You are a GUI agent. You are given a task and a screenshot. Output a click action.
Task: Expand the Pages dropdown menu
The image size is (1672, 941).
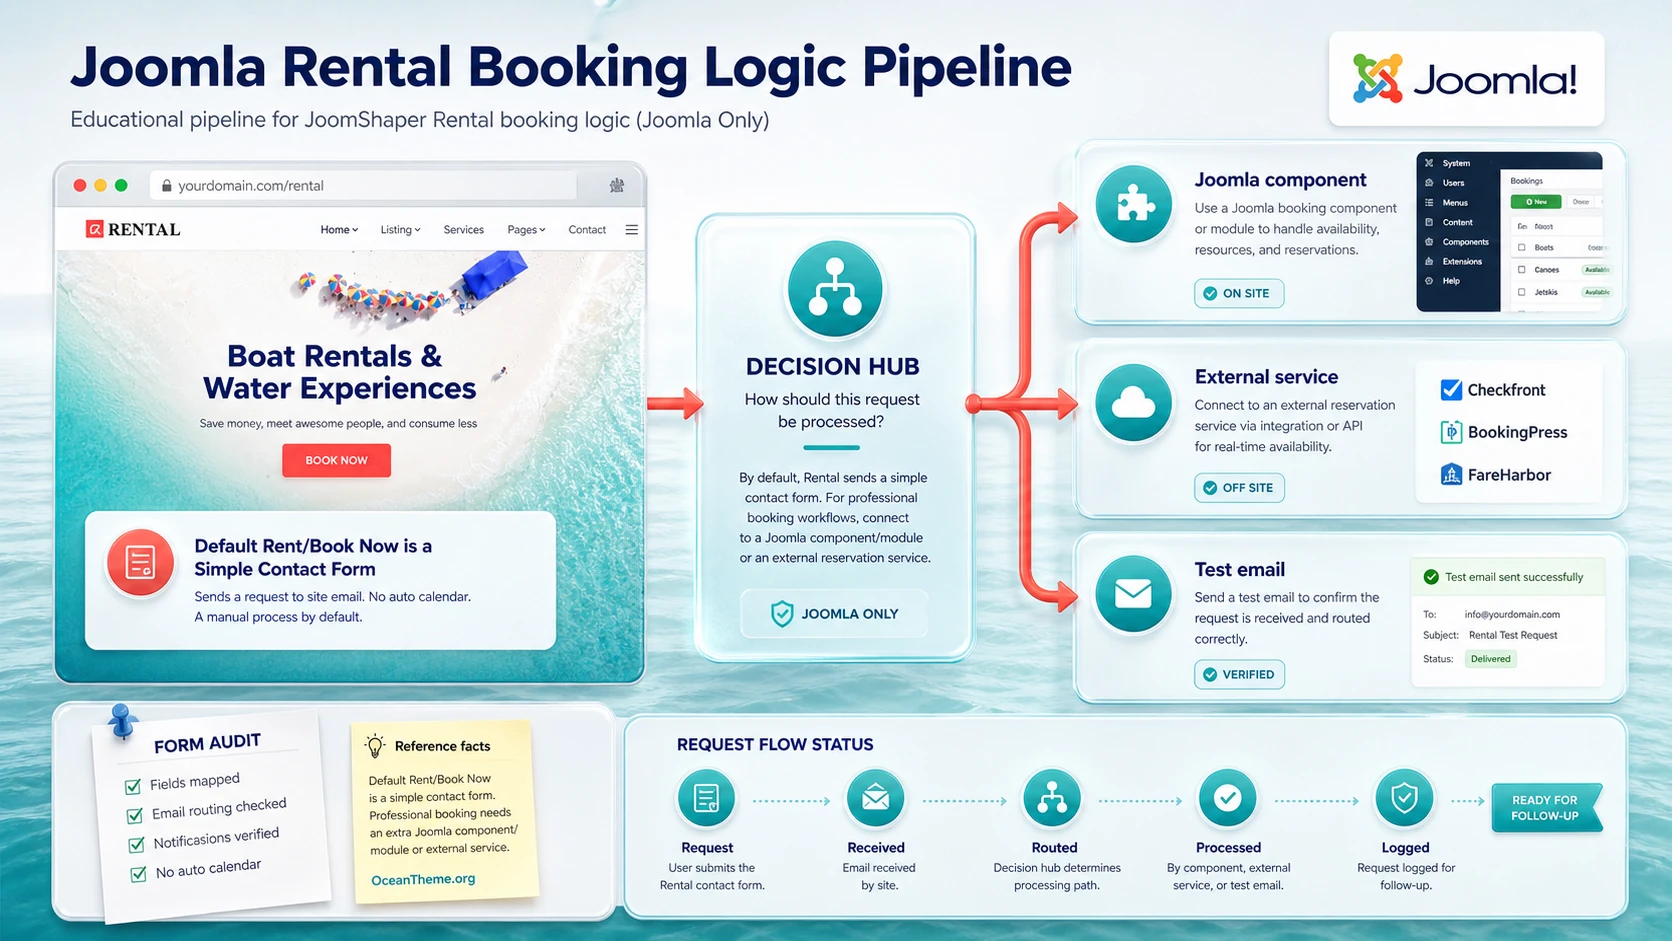click(x=526, y=230)
